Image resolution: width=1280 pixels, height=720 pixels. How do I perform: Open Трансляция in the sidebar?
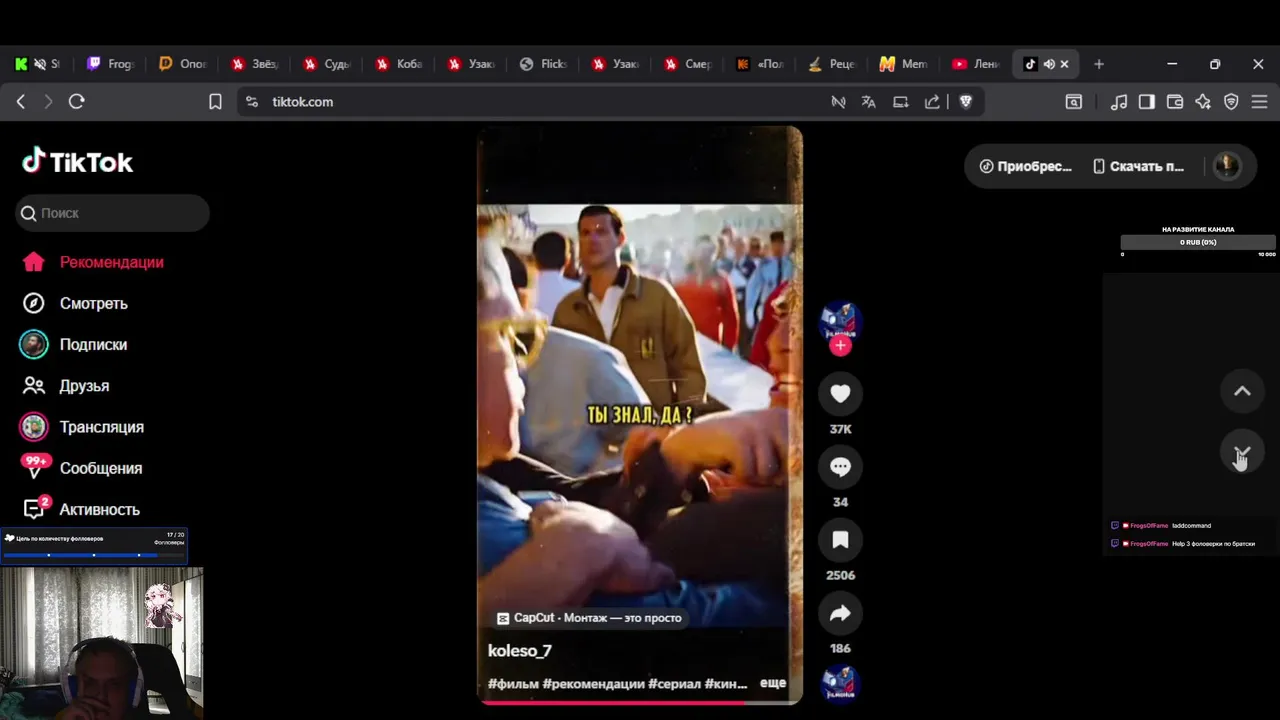point(82,427)
